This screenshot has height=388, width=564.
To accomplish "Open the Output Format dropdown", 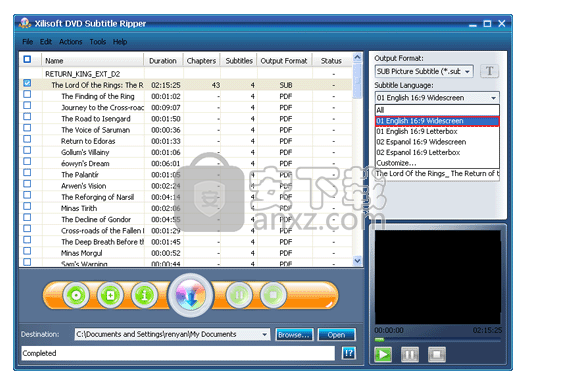I will tap(467, 72).
